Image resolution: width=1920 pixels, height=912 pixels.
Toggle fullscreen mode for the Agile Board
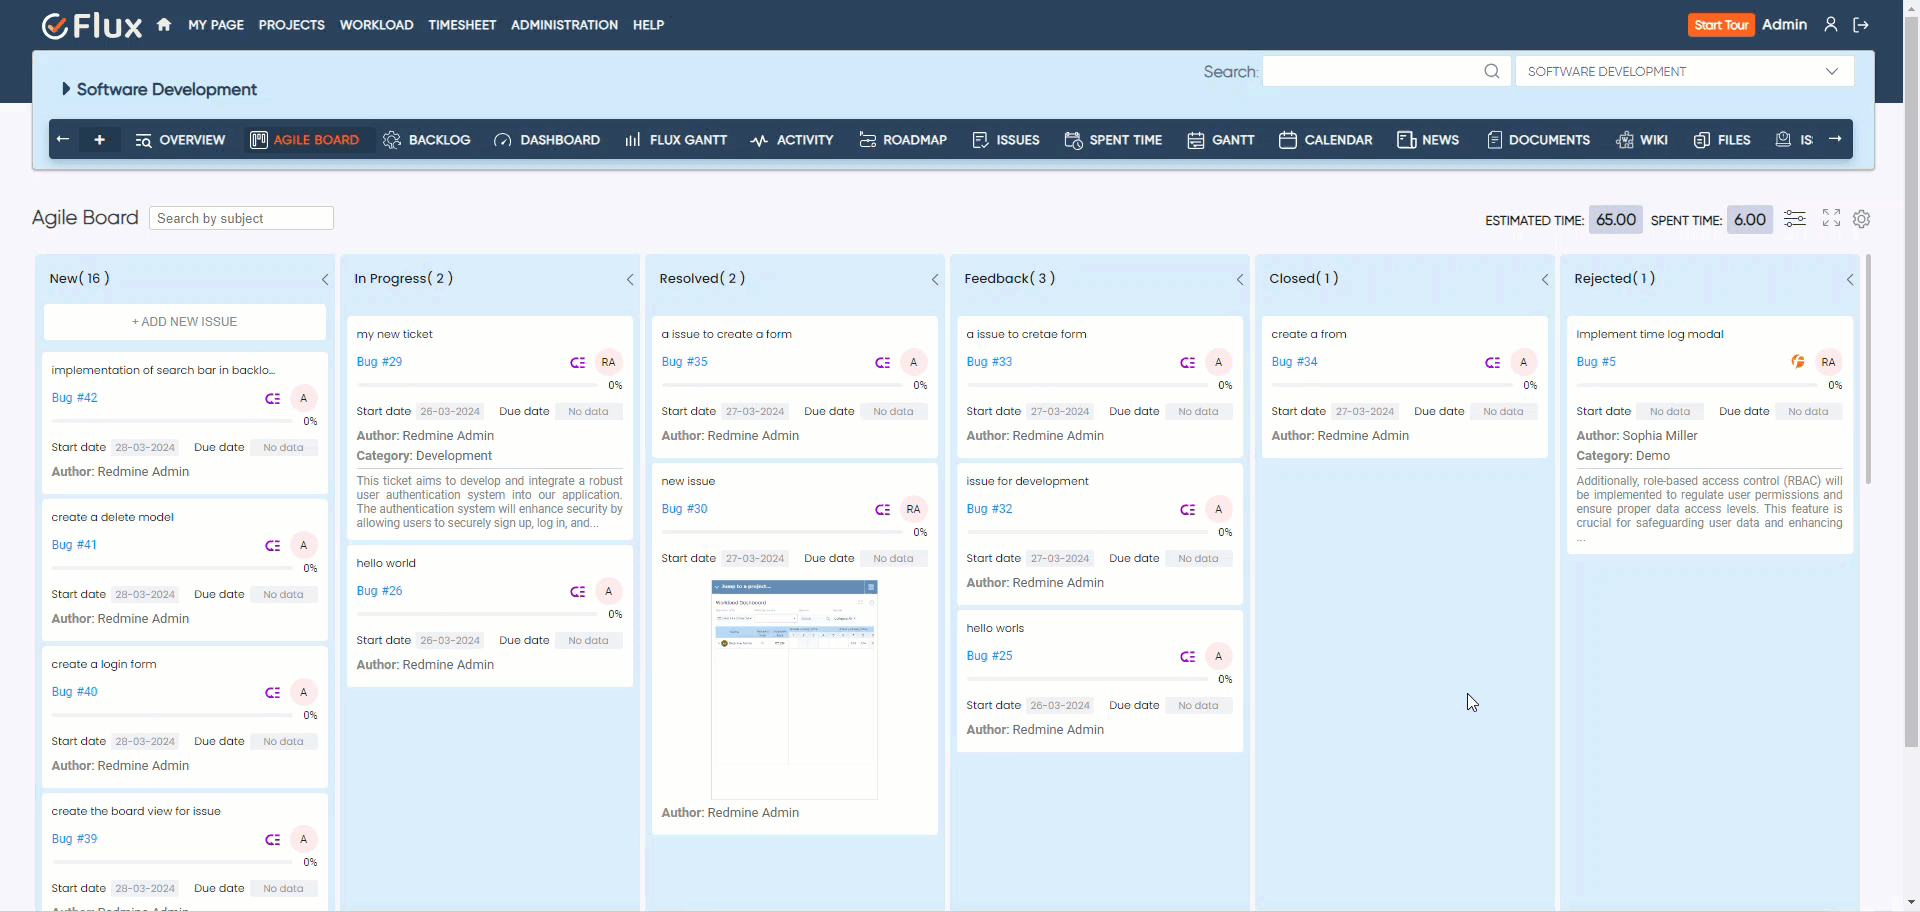1831,218
